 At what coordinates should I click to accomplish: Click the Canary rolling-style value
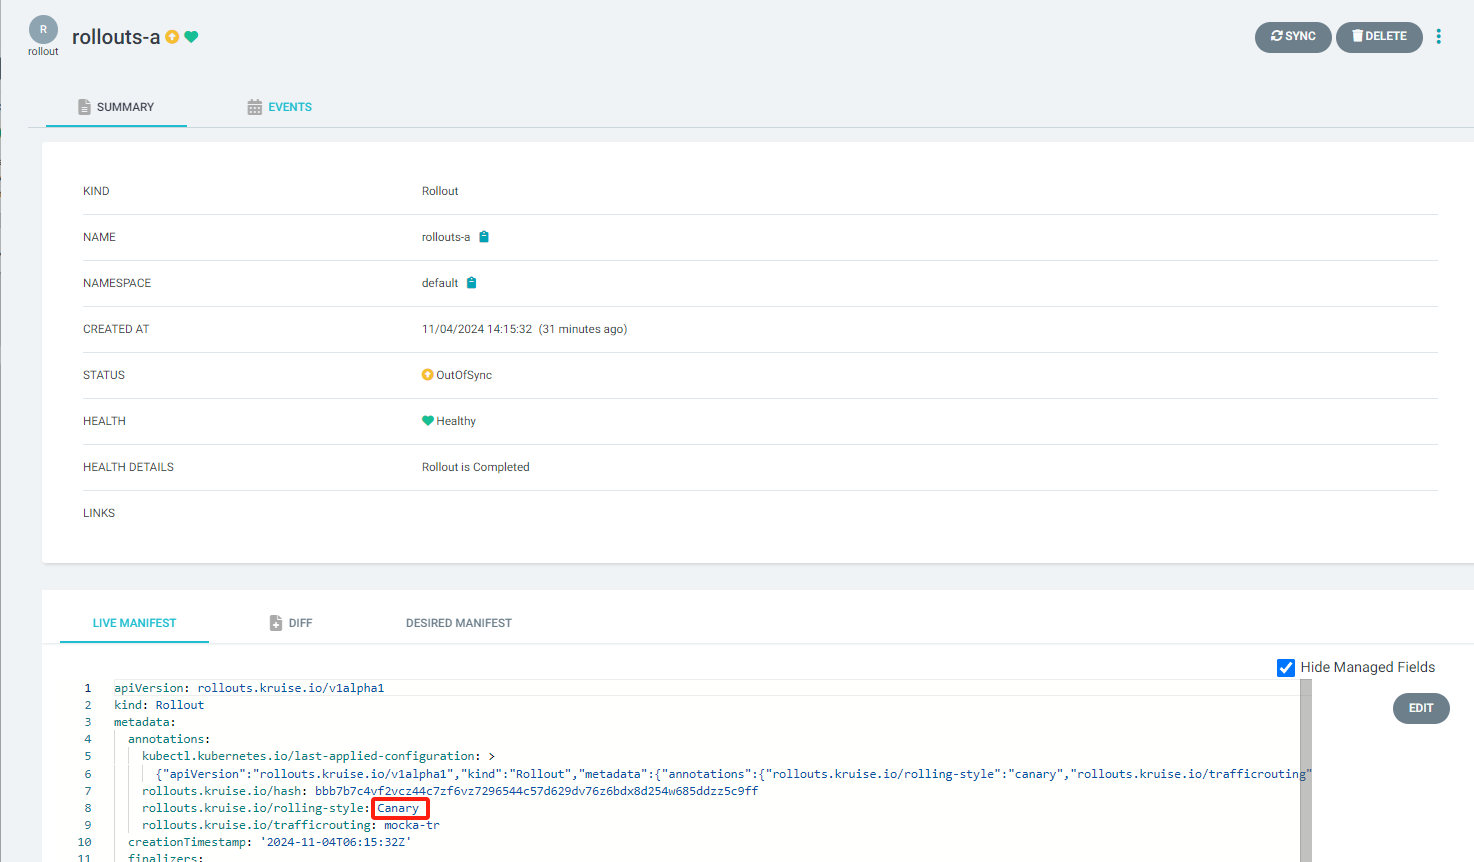398,808
